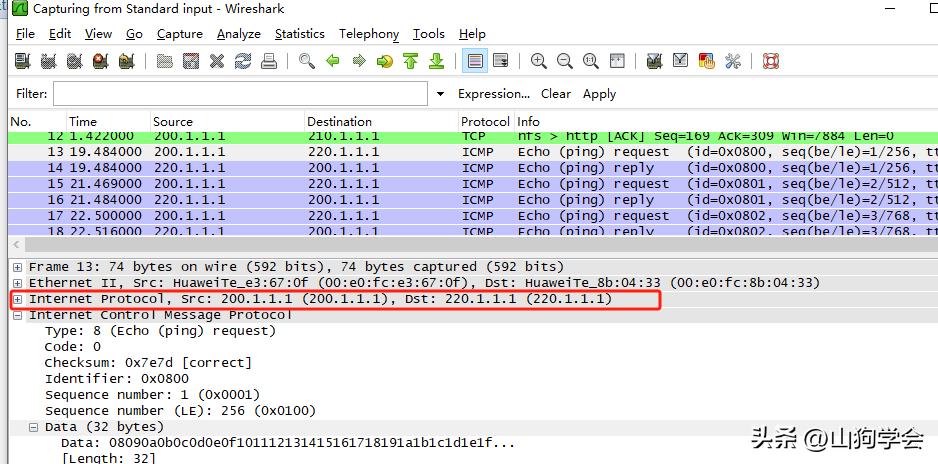This screenshot has width=938, height=464.
Task: Click into the Filter text field
Action: pyautogui.click(x=240, y=94)
